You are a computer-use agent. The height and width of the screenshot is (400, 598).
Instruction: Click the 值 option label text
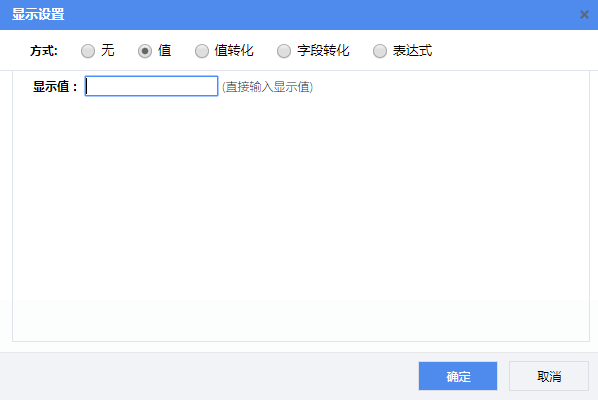tap(165, 50)
